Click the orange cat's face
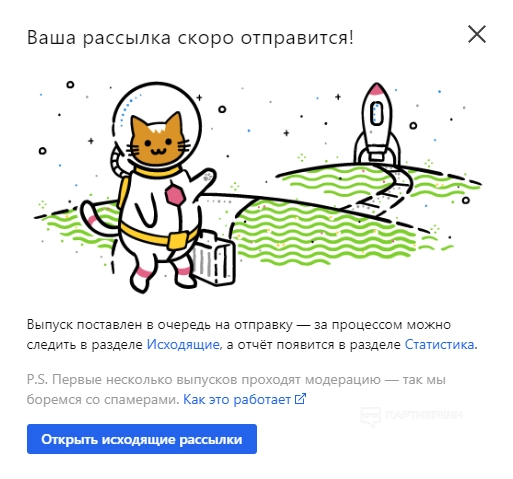This screenshot has width=513, height=479. pos(157,141)
